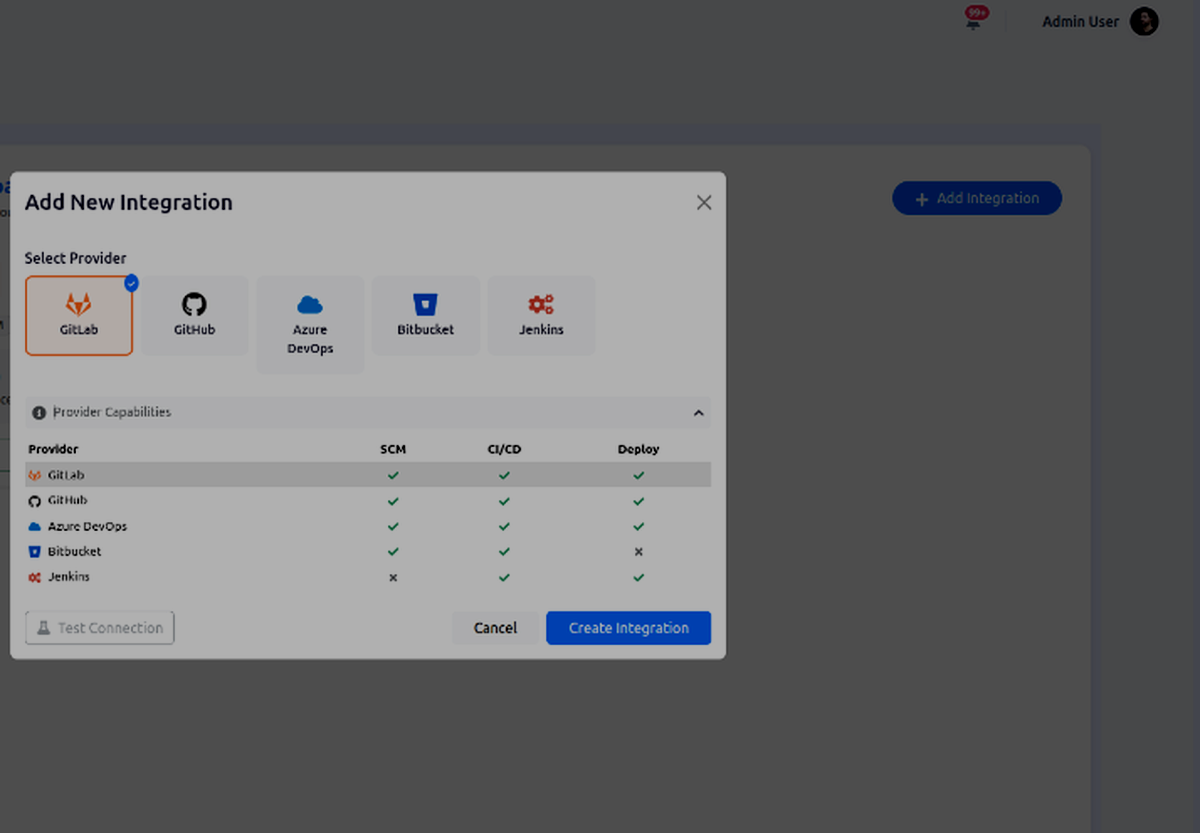Click Jenkins SCM cross mark
The image size is (1200, 833).
click(393, 577)
